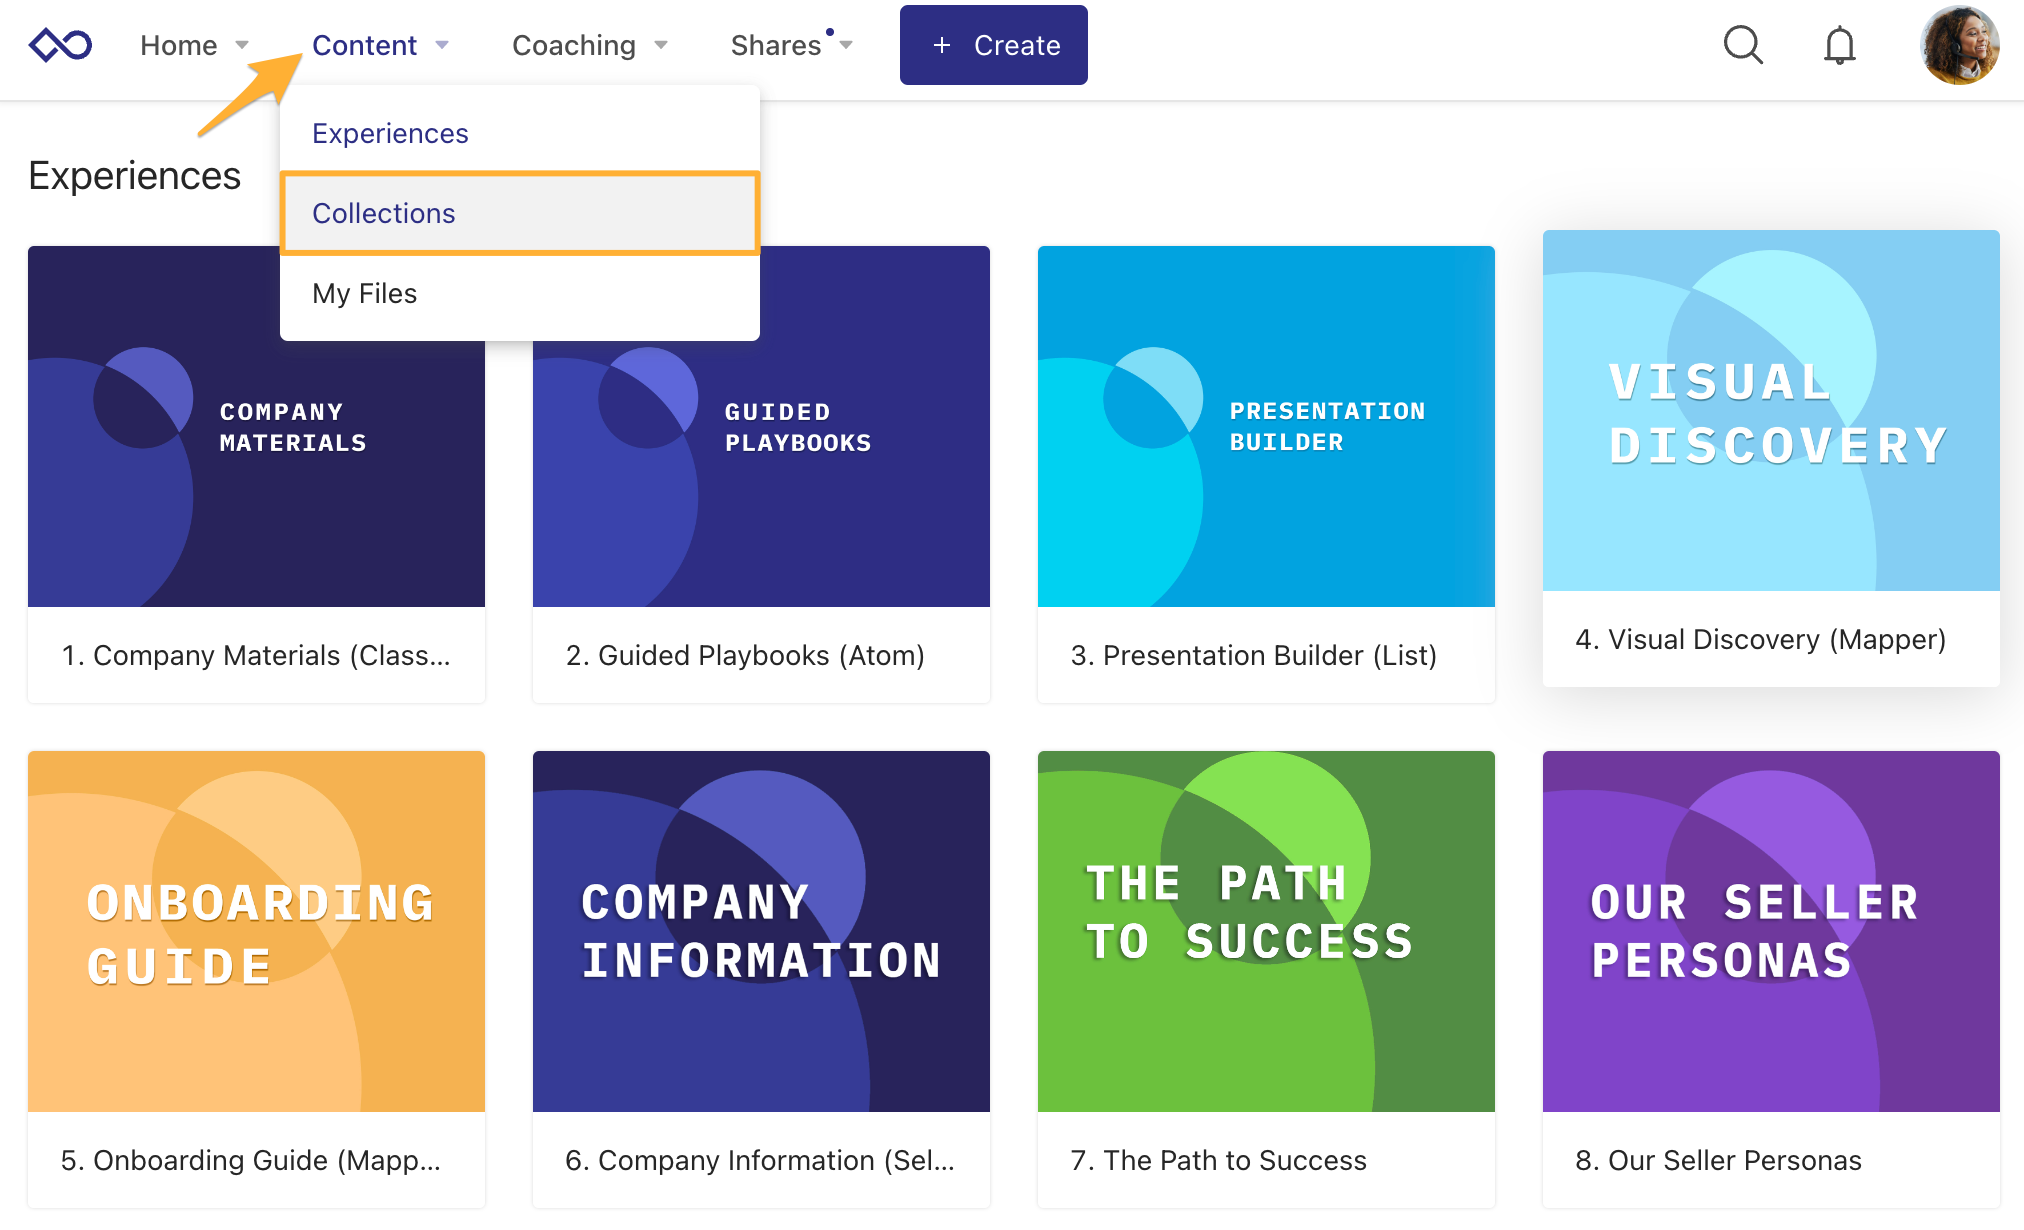Image resolution: width=2024 pixels, height=1230 pixels.
Task: Open the Home menu
Action: click(x=178, y=45)
